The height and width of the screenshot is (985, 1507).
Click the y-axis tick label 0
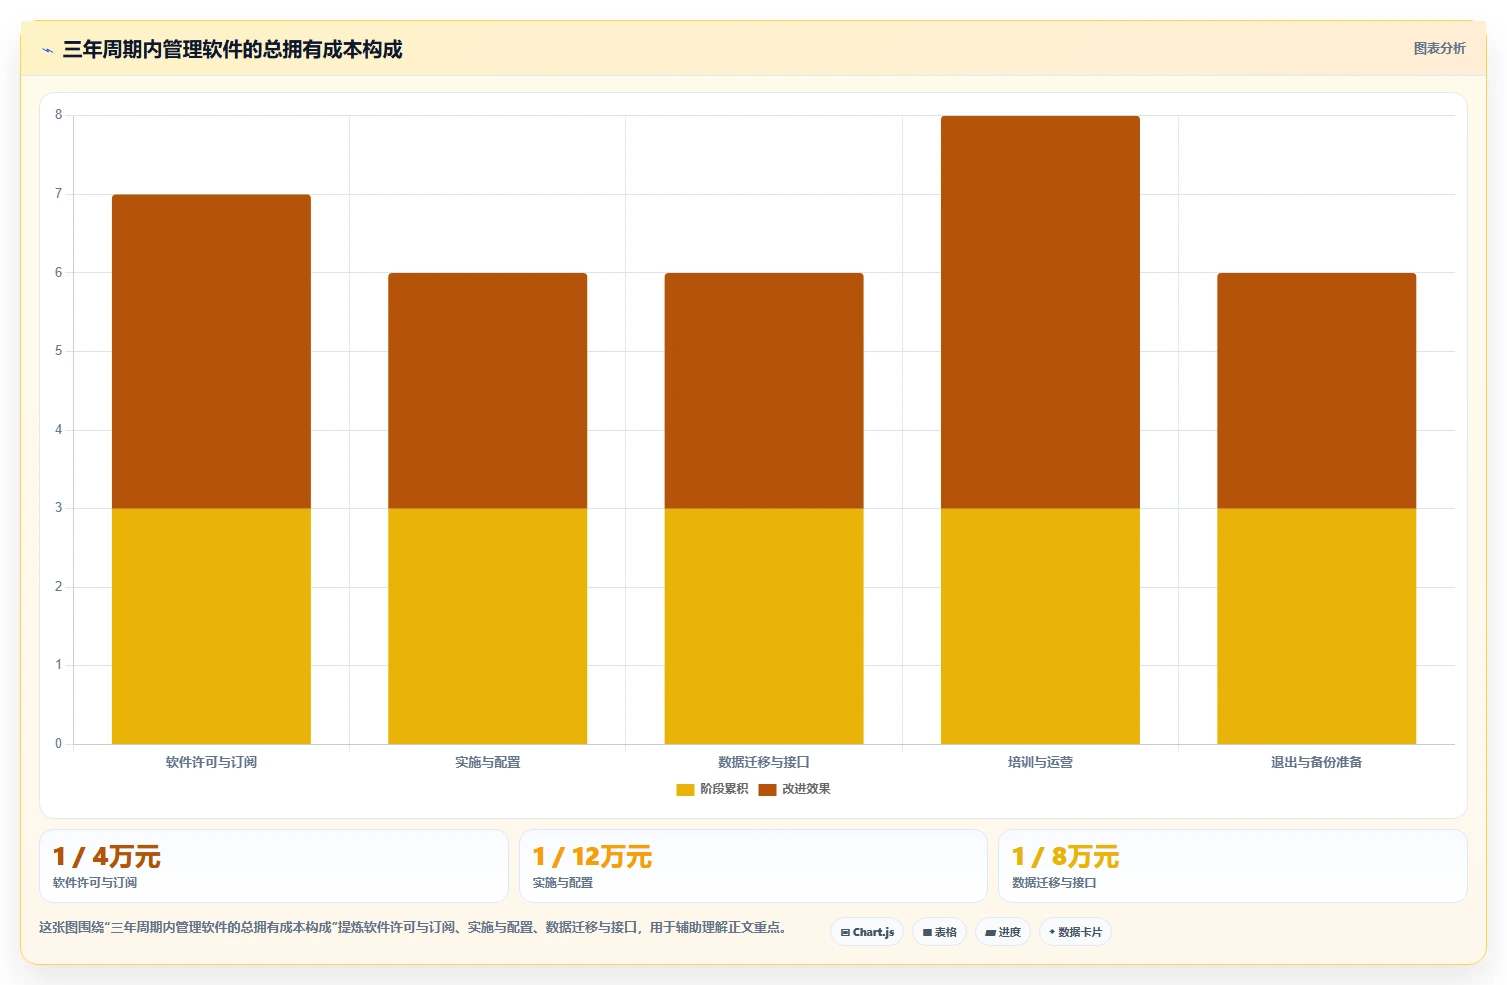coord(58,744)
